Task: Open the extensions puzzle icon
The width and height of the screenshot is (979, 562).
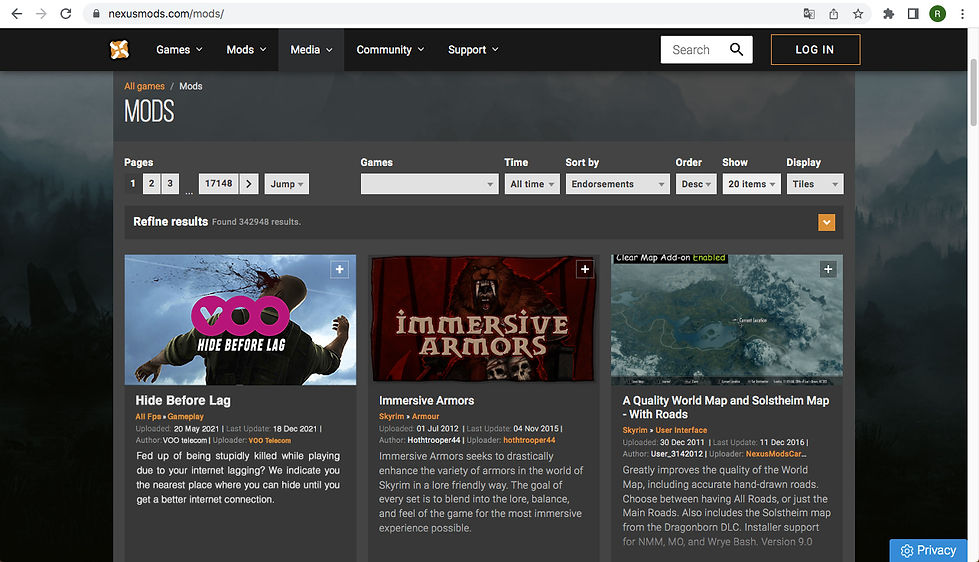Action: click(888, 14)
